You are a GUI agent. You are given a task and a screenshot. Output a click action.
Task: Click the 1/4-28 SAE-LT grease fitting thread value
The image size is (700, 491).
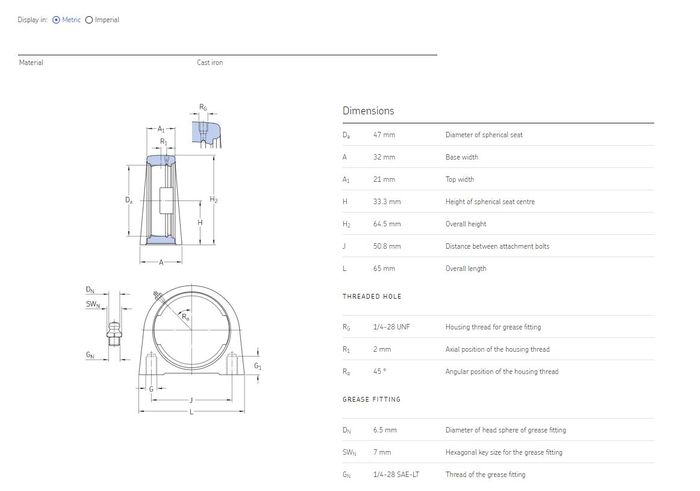(398, 474)
